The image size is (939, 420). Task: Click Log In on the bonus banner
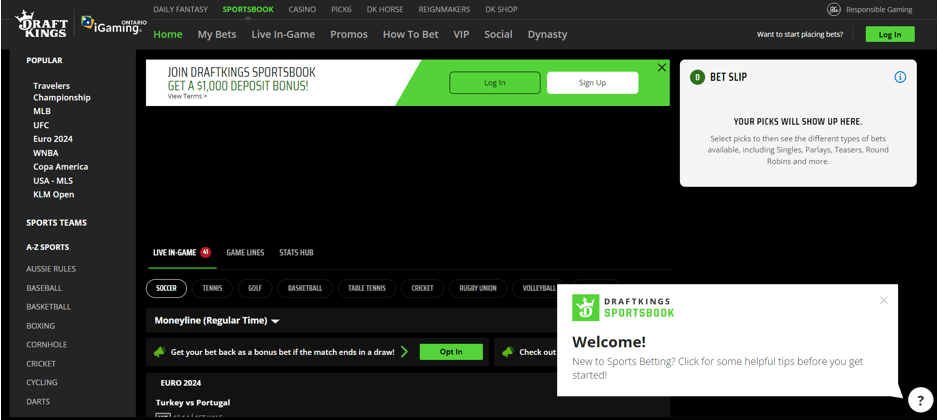coord(495,83)
